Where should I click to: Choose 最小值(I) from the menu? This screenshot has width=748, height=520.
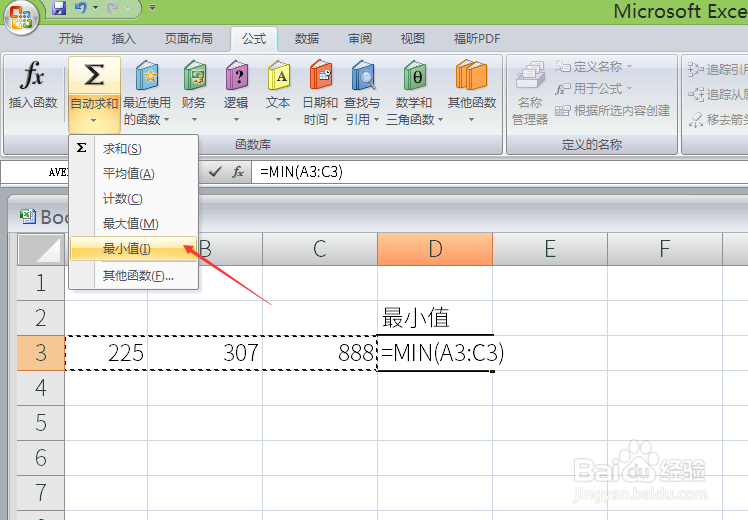coord(134,249)
